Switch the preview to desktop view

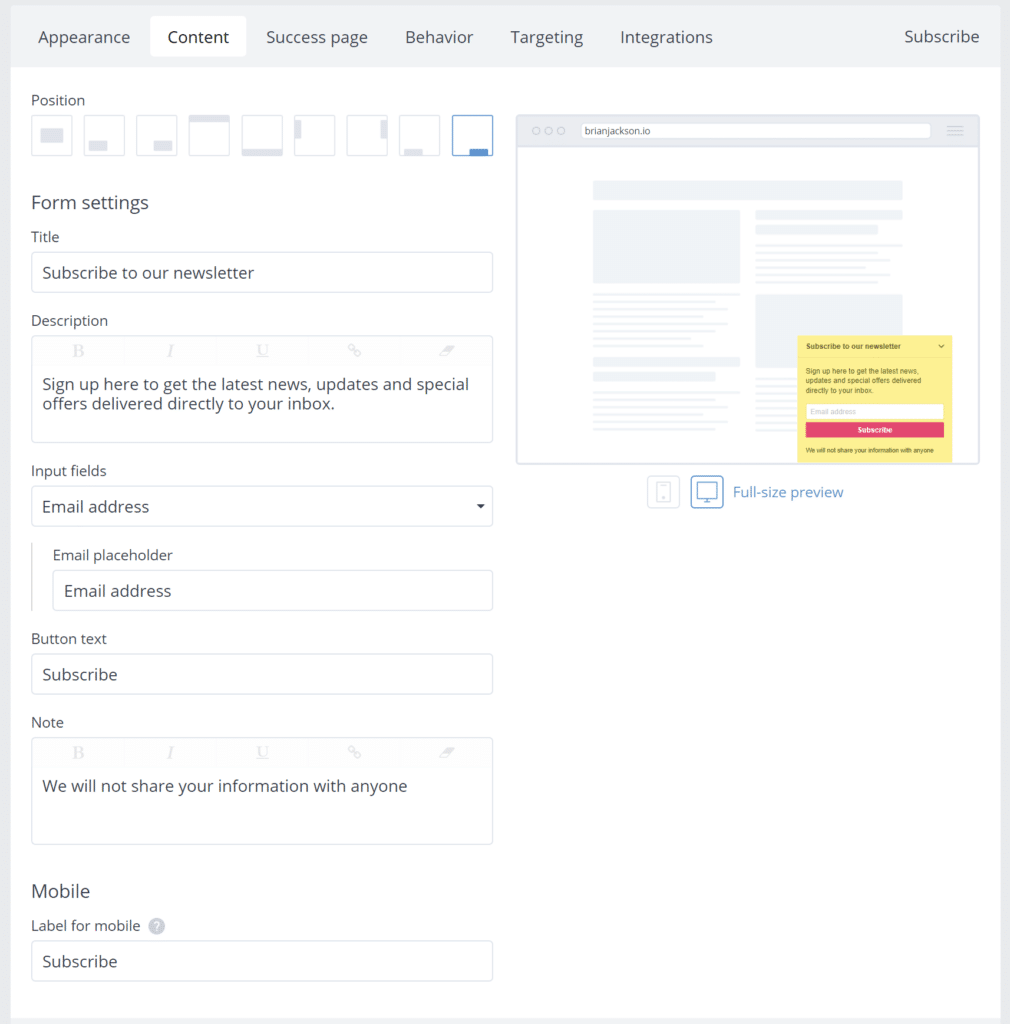point(707,491)
